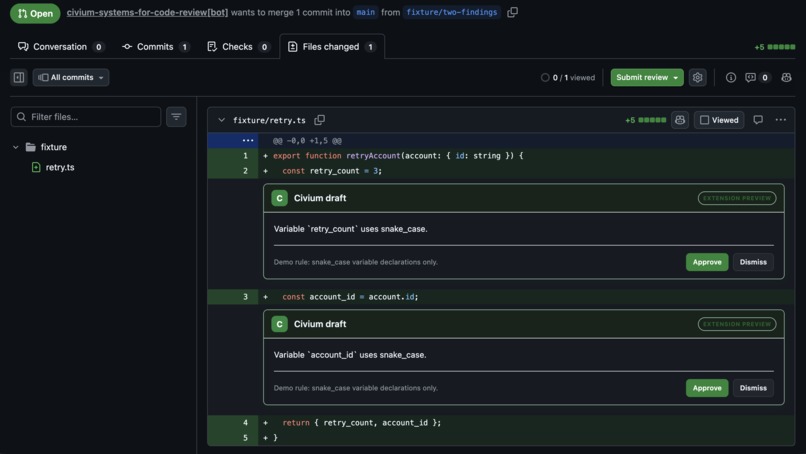Click the Extension Preview badge on the retry_count draft

pos(737,198)
